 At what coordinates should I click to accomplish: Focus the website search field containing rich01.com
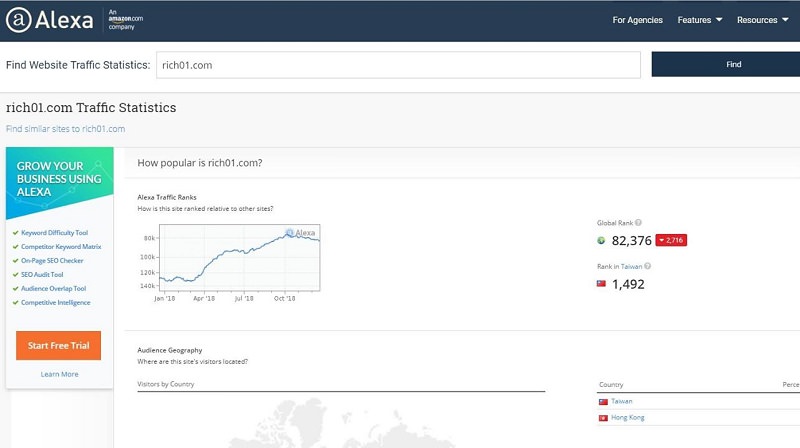[x=398, y=65]
